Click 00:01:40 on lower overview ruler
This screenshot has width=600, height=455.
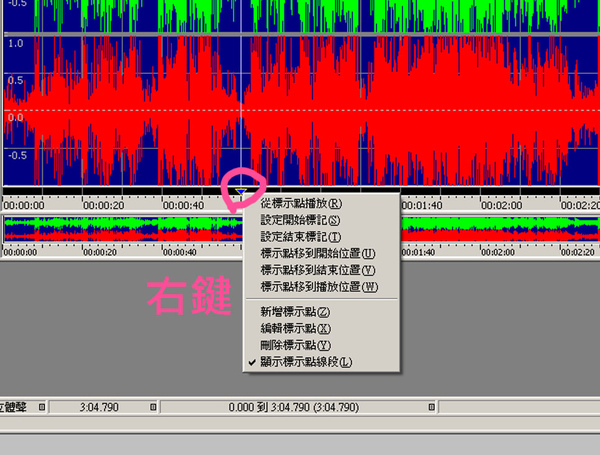[x=418, y=253]
